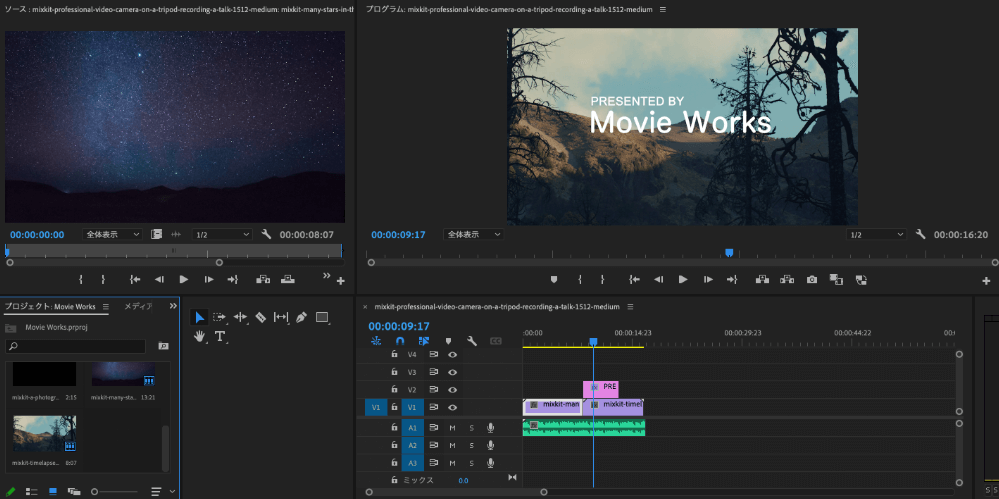Screen dimensions: 999x499
Task: Mute audio track A1
Action: (x=452, y=428)
